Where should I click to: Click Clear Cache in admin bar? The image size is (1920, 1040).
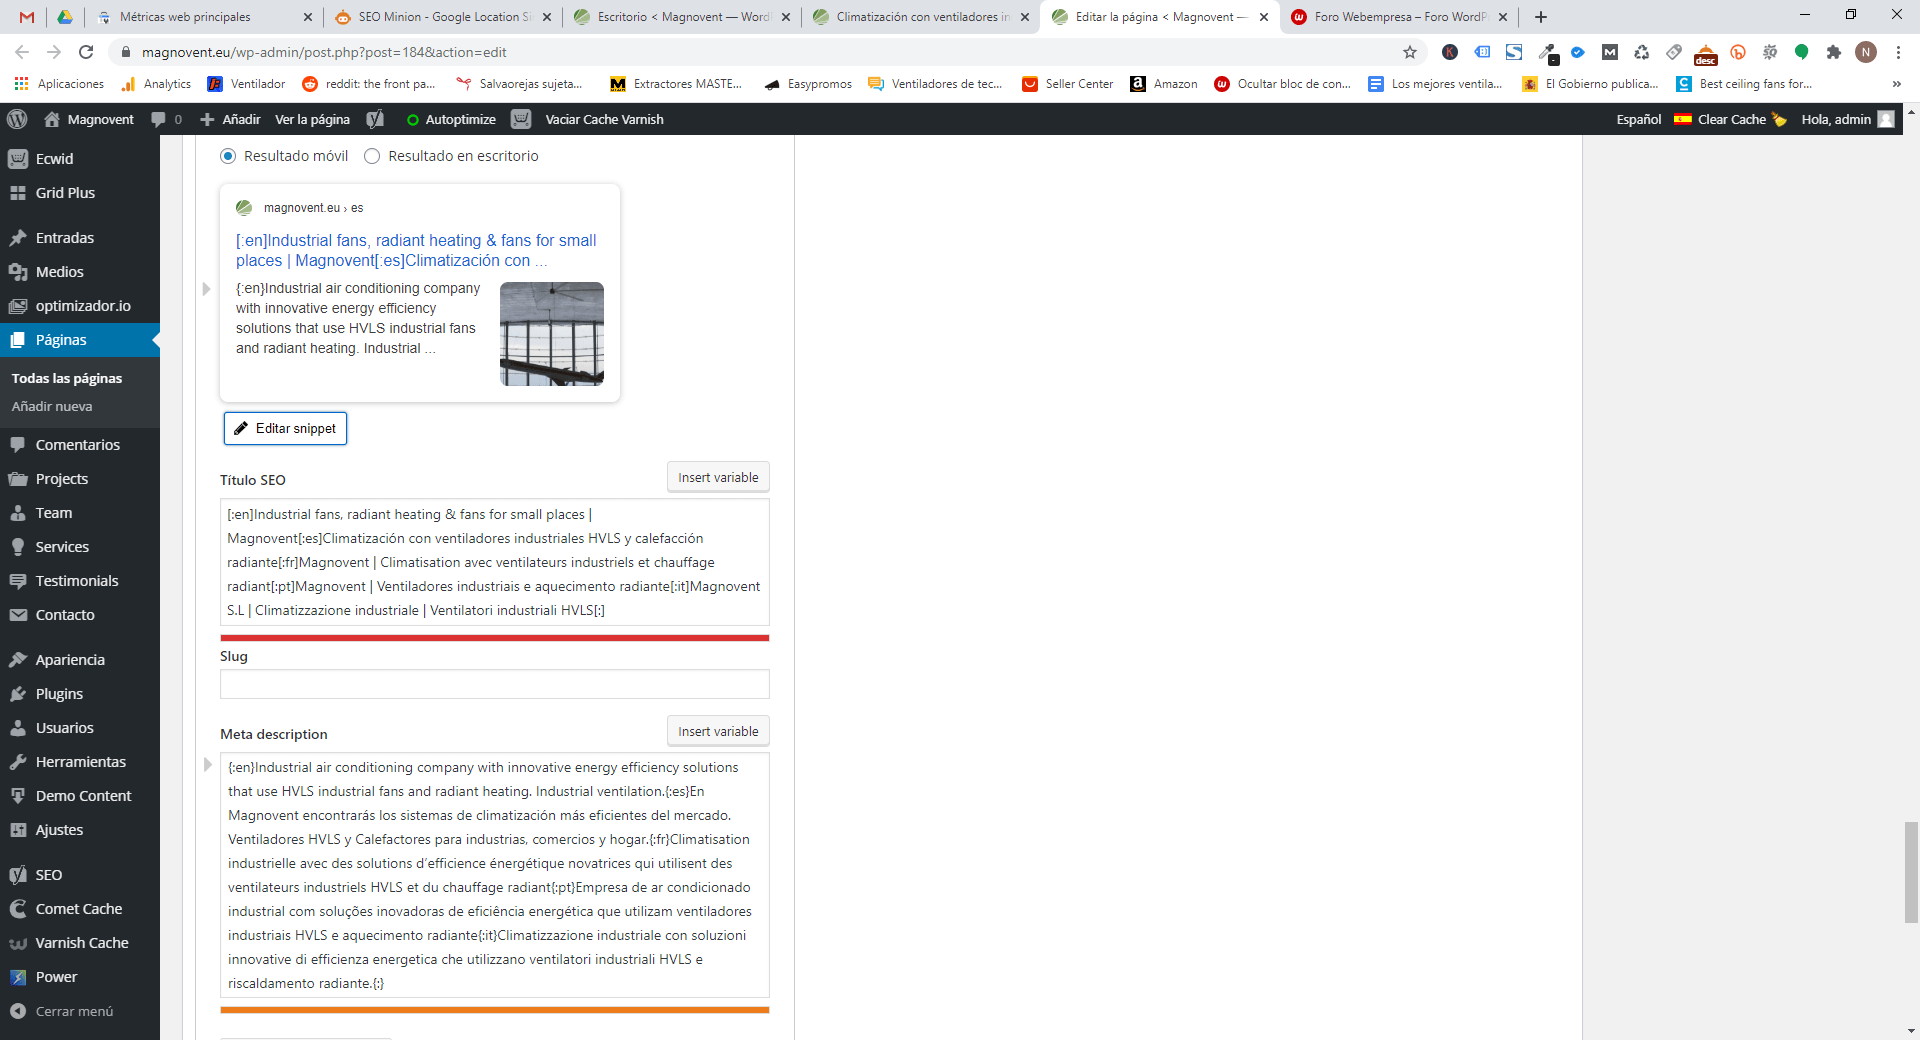pos(1741,119)
